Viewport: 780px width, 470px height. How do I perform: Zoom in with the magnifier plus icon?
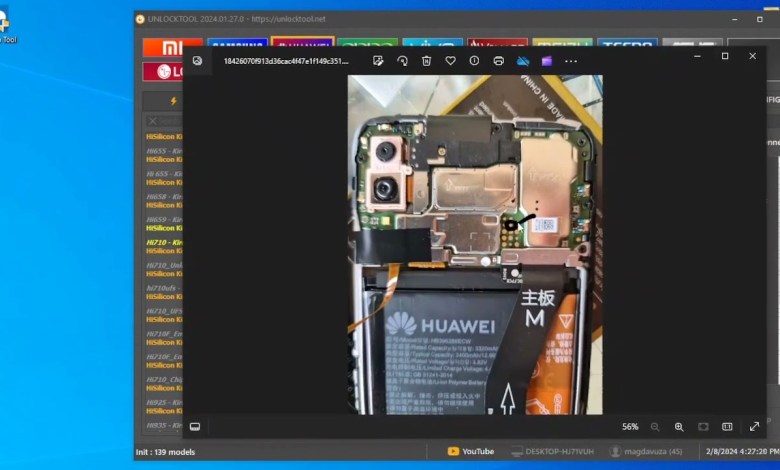(679, 426)
